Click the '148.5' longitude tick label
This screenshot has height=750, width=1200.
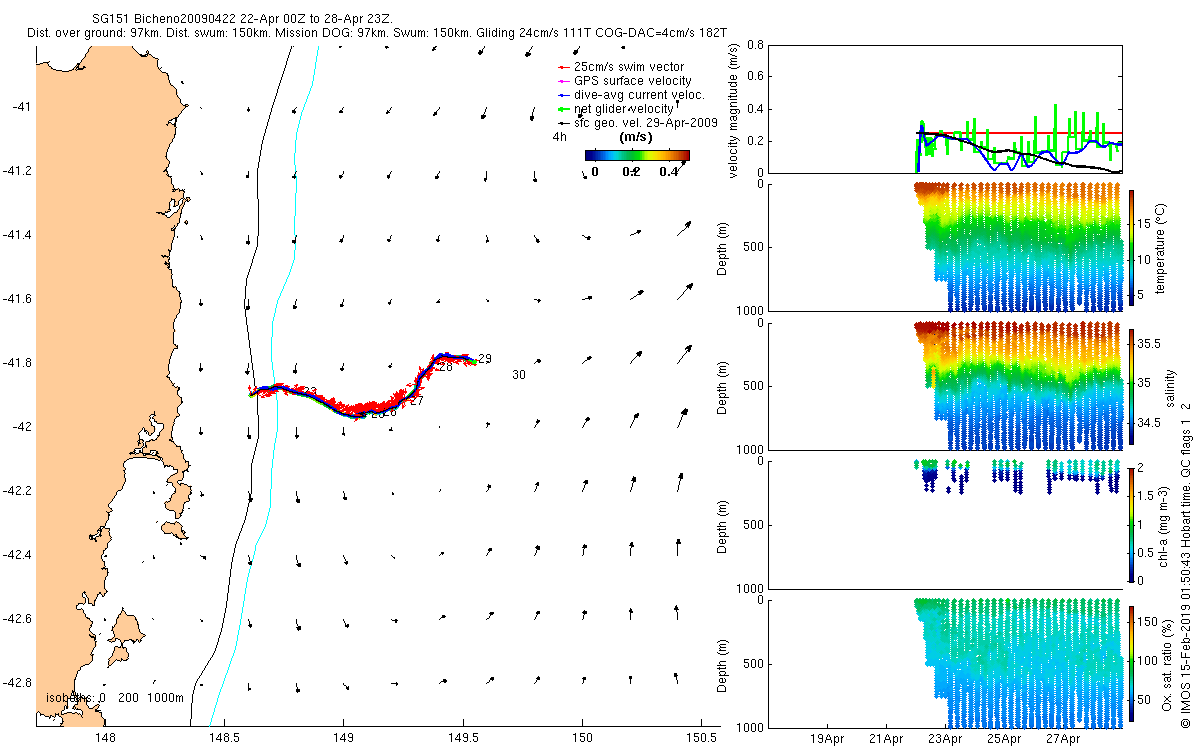(224, 738)
